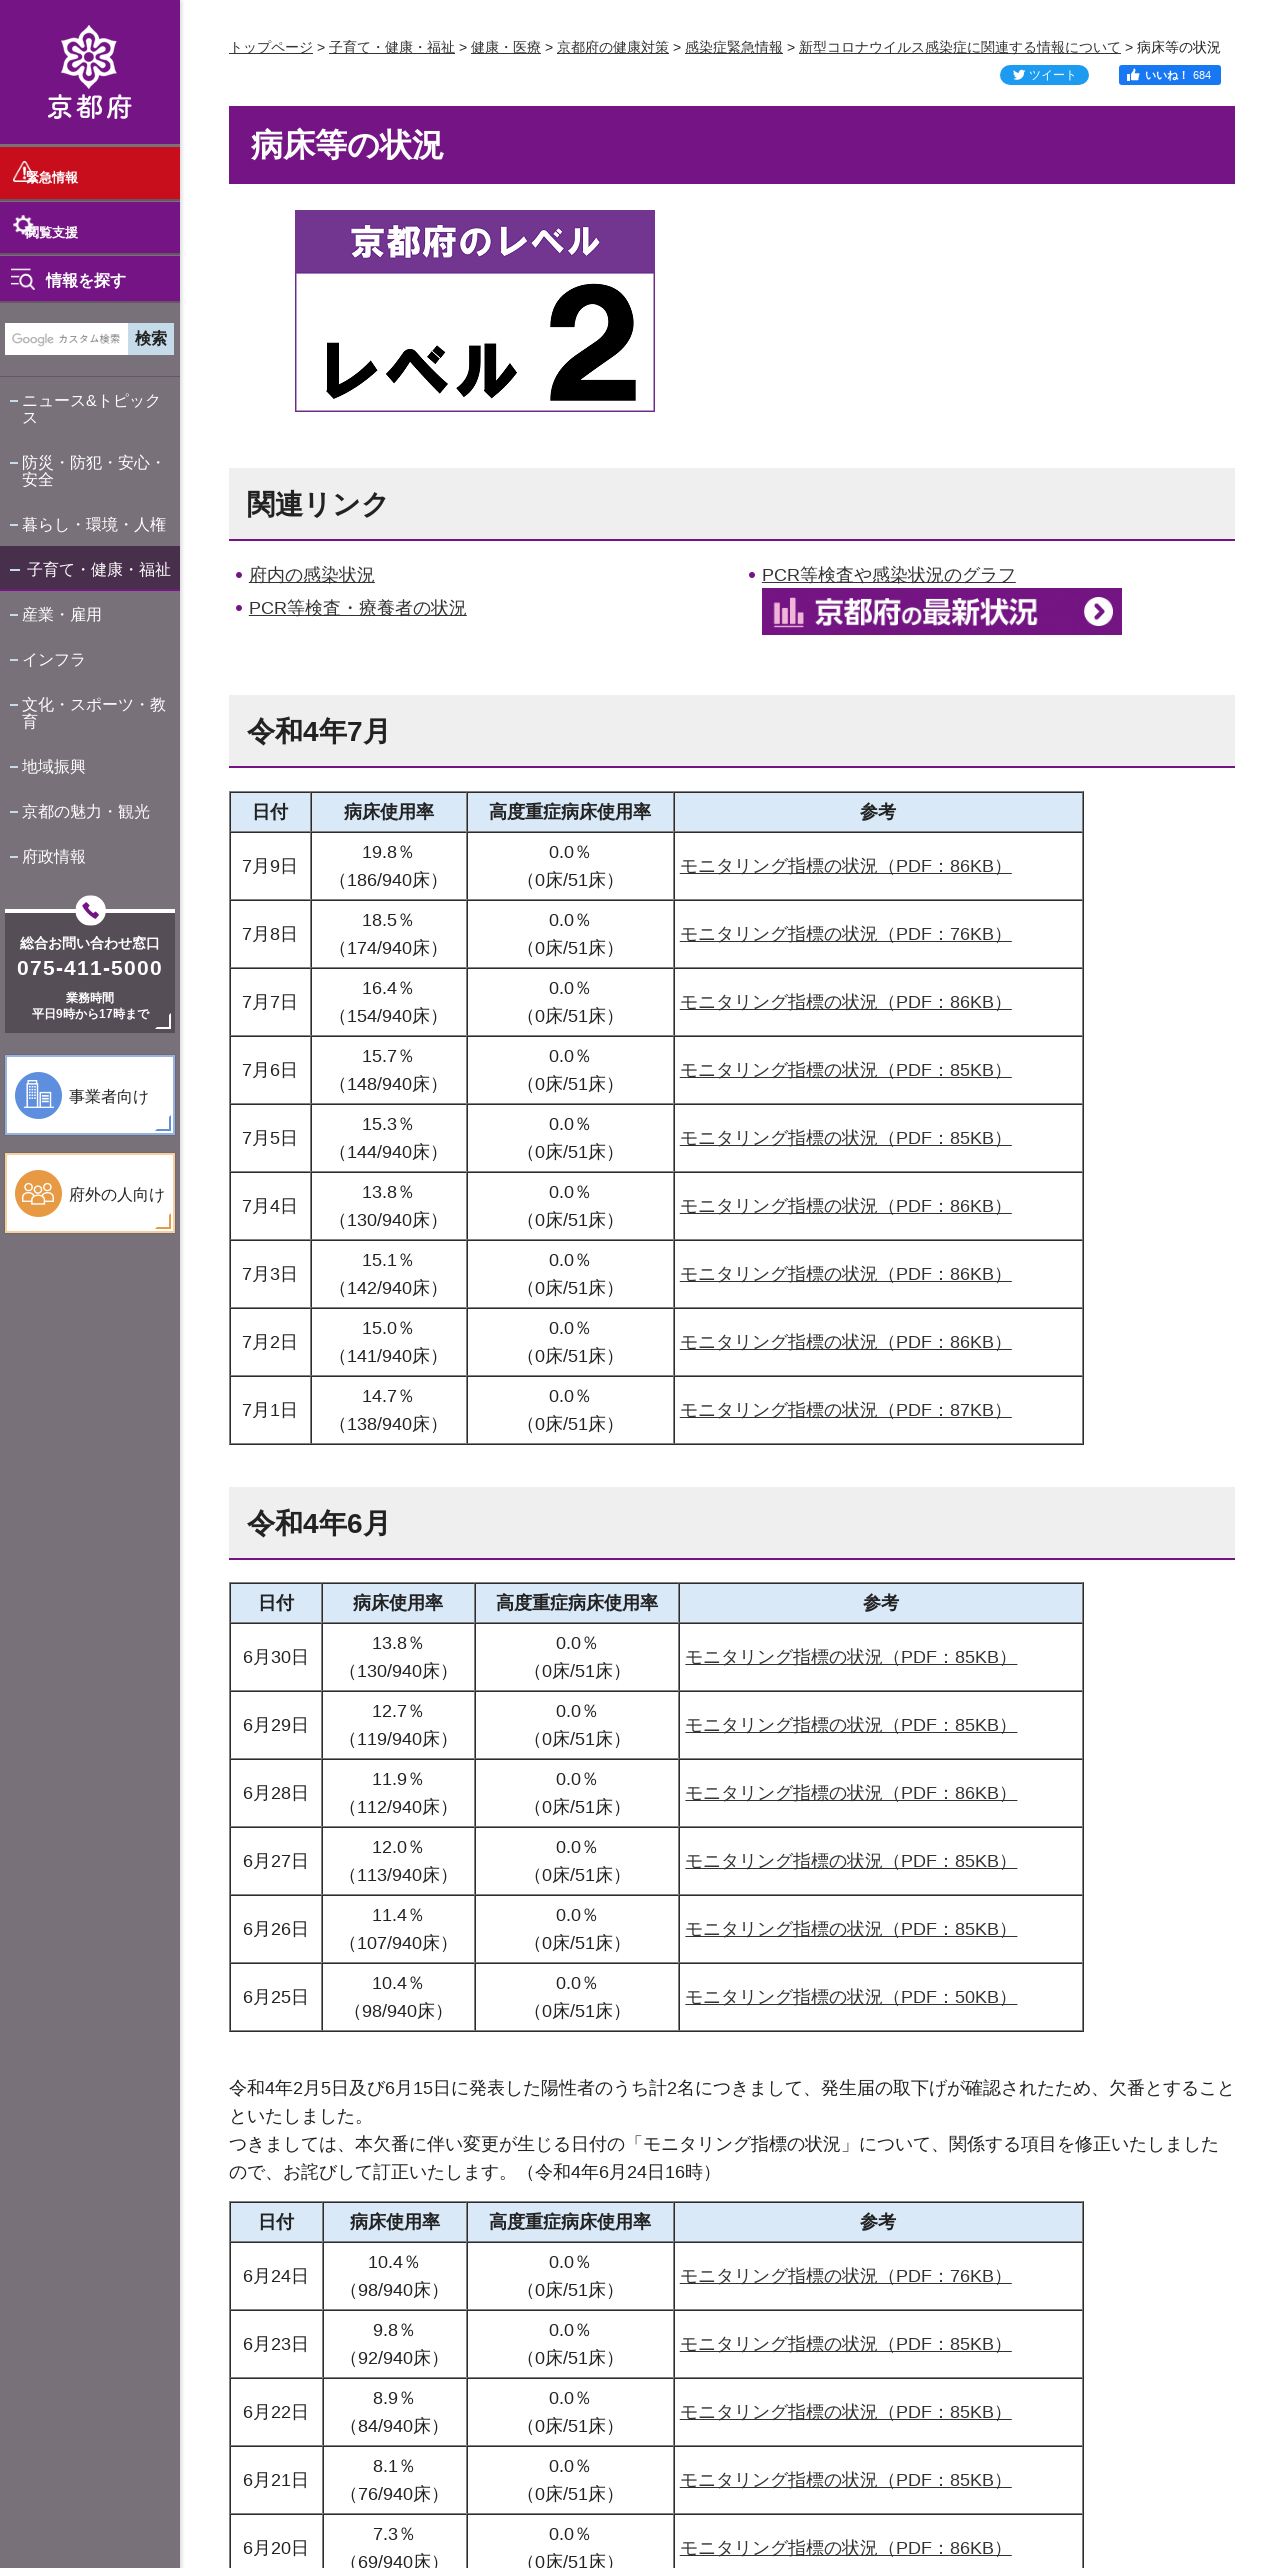
Task: Focus the Google カスタム検索 input field
Action: [x=67, y=339]
